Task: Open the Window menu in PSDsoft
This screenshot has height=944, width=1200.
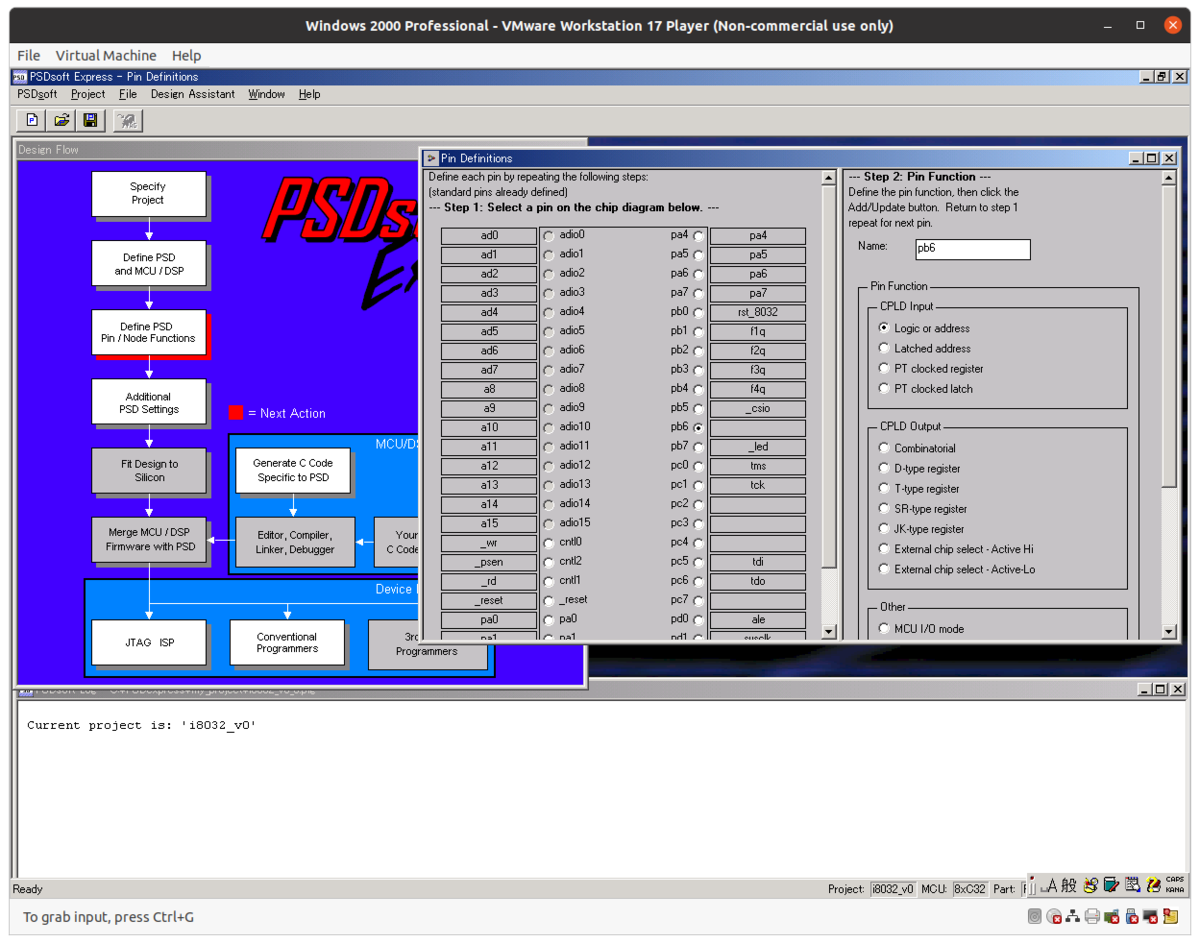Action: coord(267,94)
